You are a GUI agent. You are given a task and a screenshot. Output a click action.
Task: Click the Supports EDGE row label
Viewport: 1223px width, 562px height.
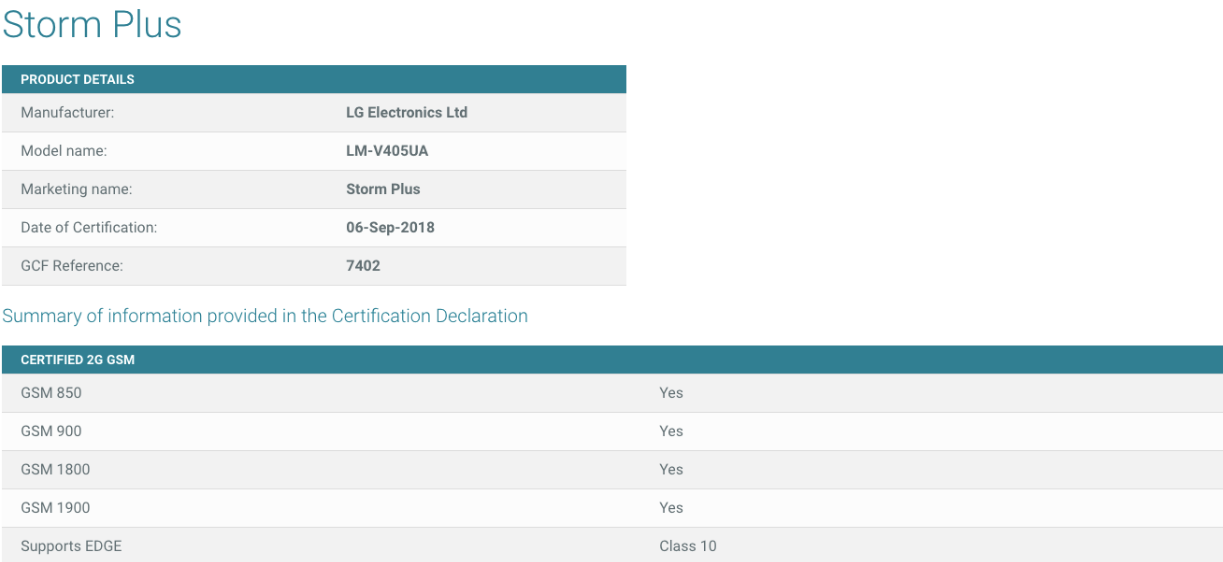pos(71,546)
